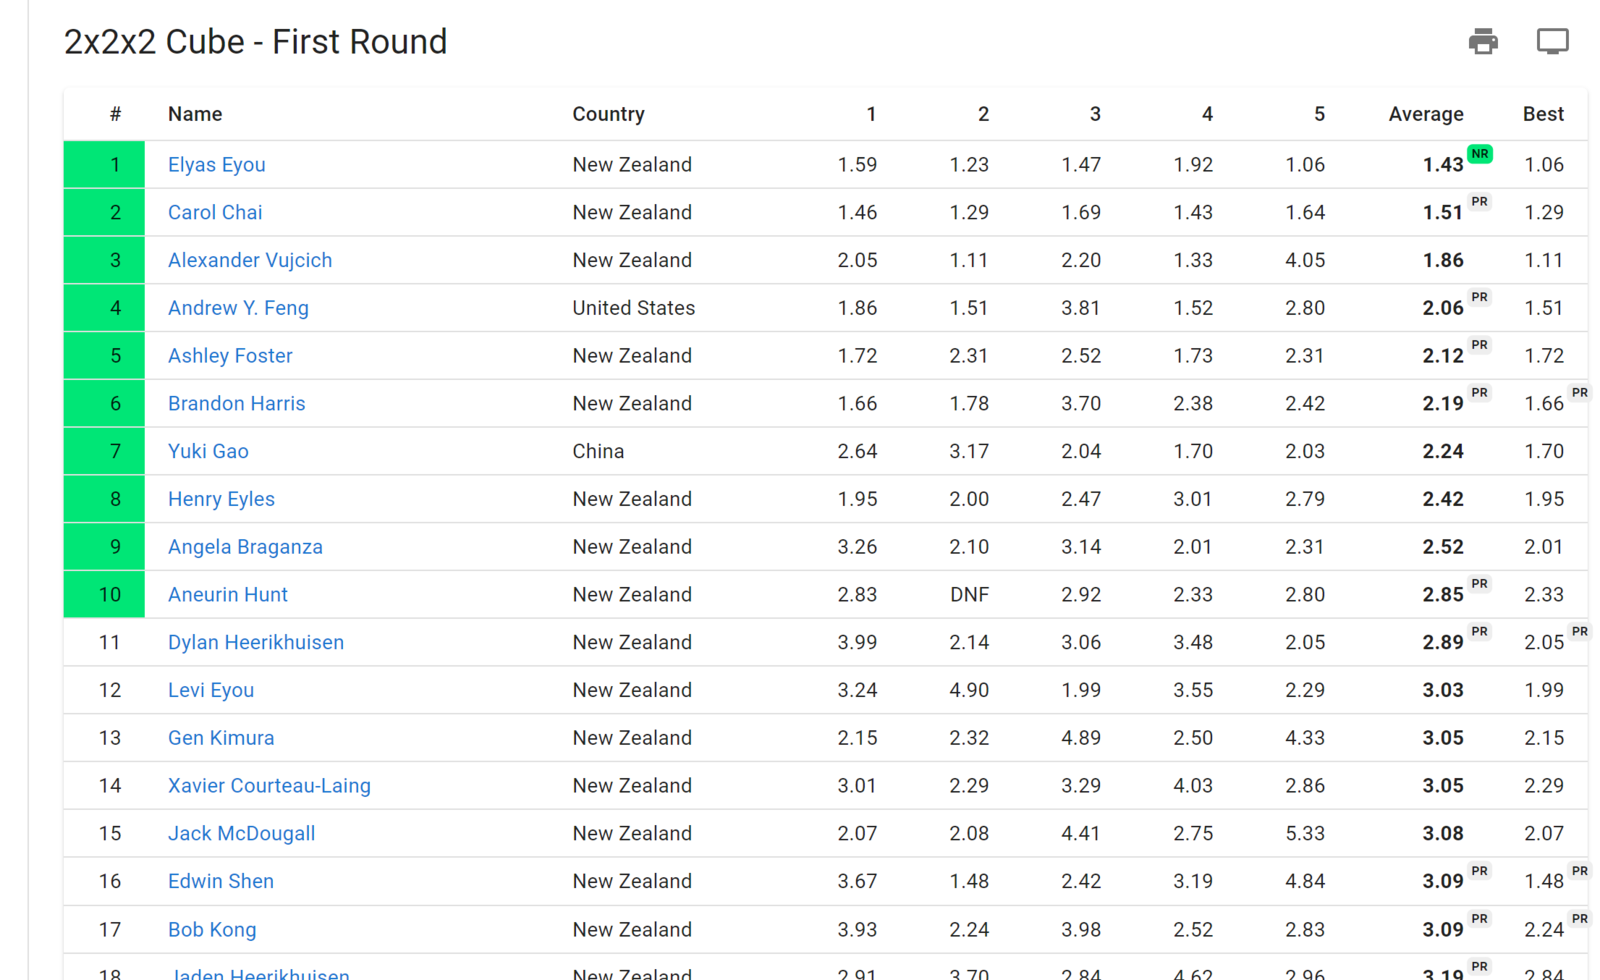Viewport: 1600px width, 980px height.
Task: Click the green rank 10 cell
Action: coord(105,595)
